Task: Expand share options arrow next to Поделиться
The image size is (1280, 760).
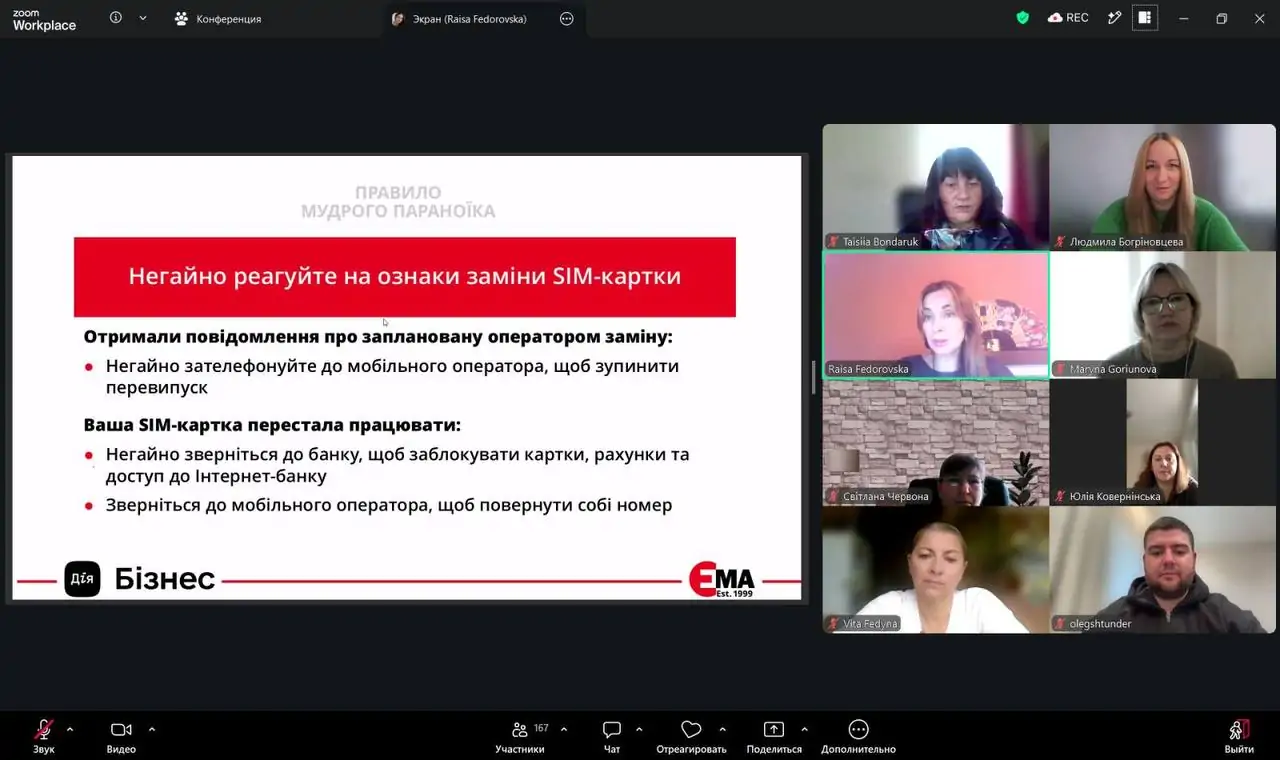Action: coord(804,729)
